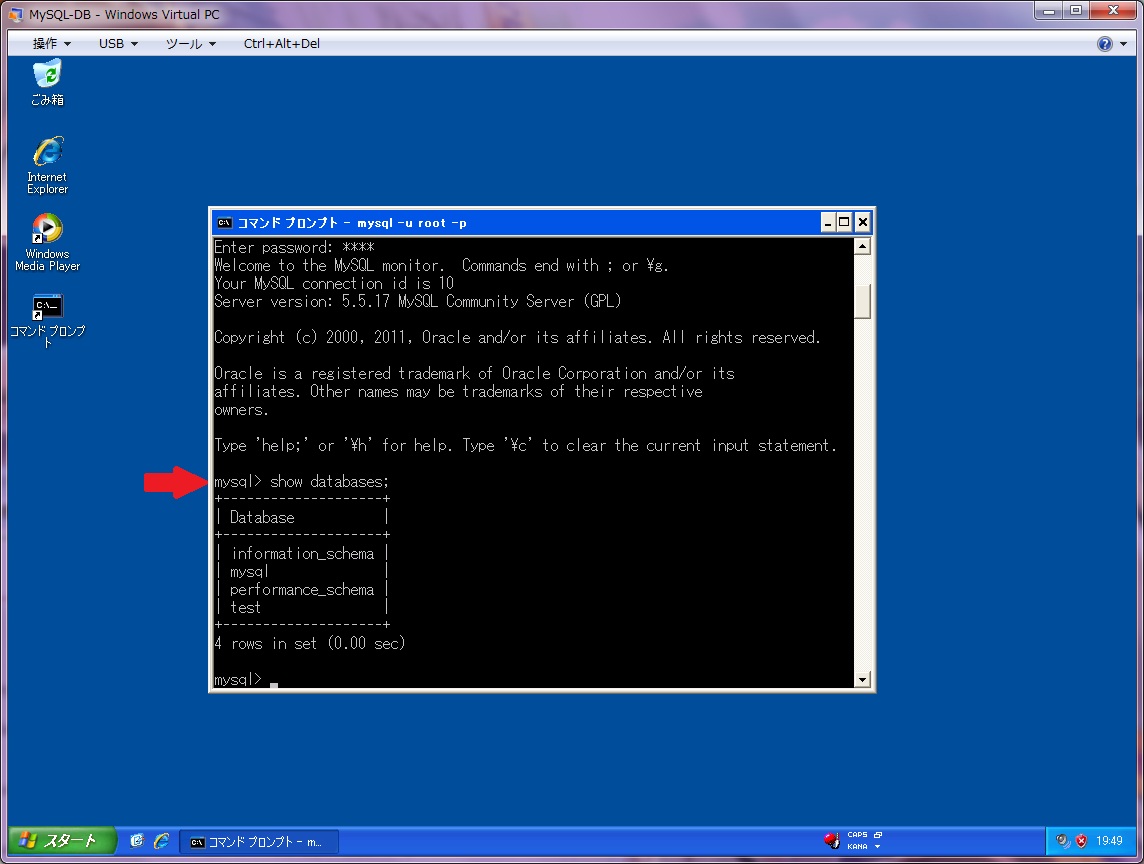This screenshot has height=864, width=1144.
Task: Open the 操作 menu in Virtual PC
Action: (52, 44)
